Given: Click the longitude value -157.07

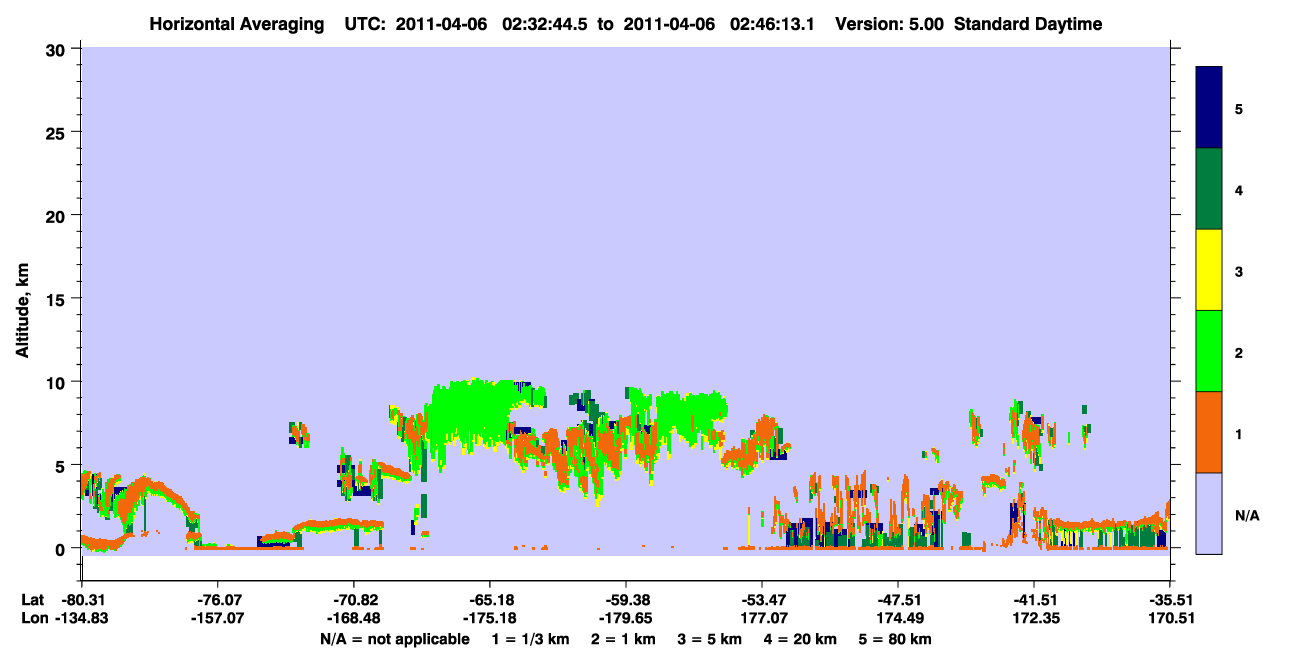Looking at the screenshot, I should pyautogui.click(x=217, y=618).
